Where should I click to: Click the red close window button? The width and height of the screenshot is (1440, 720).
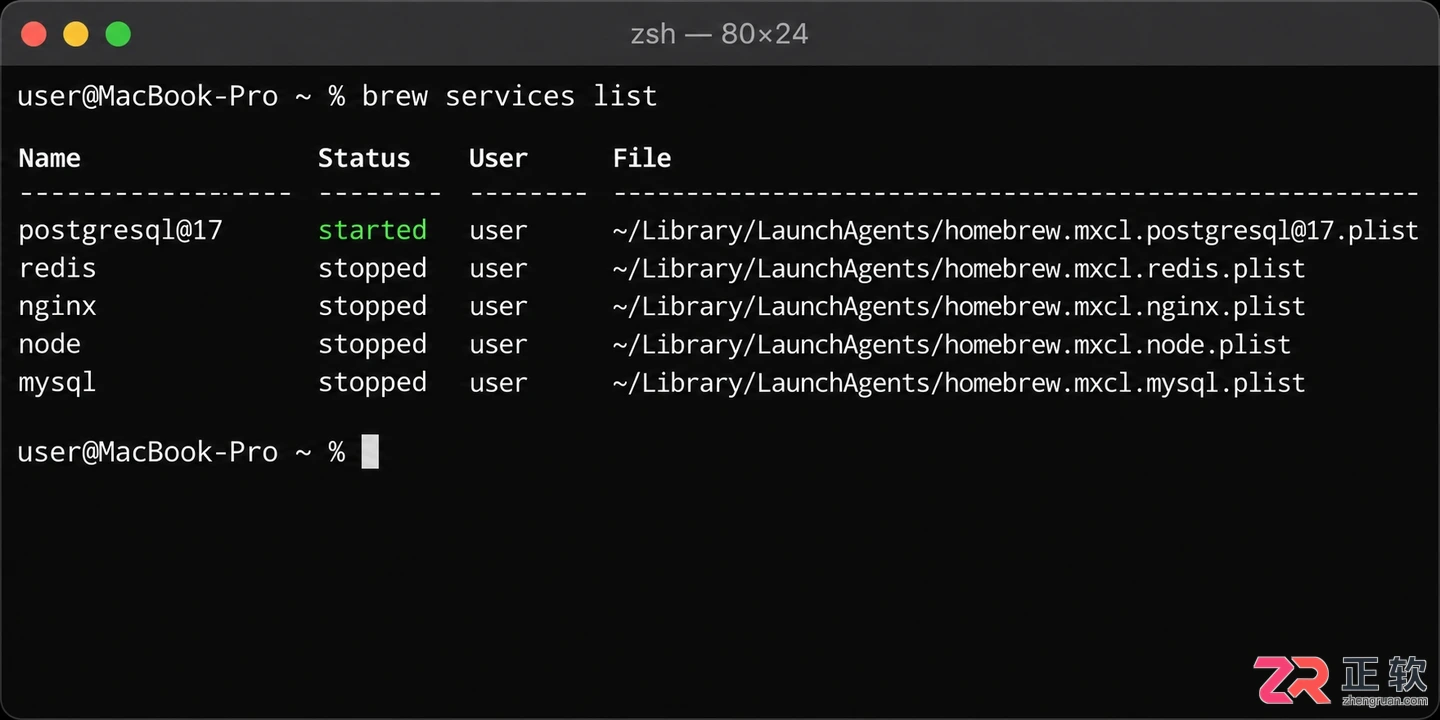(x=34, y=34)
